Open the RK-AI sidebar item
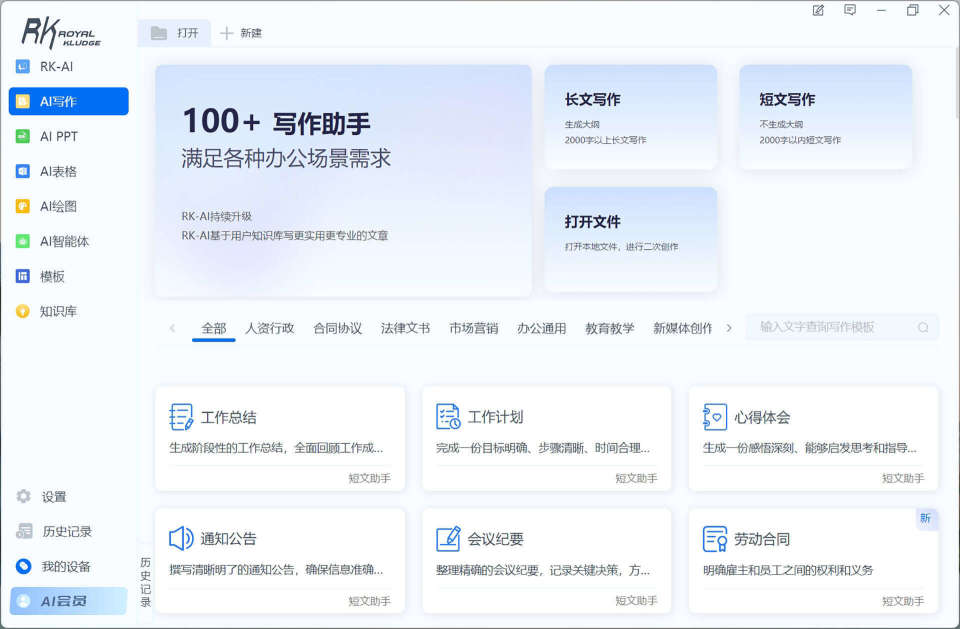The height and width of the screenshot is (629, 960). tap(56, 67)
